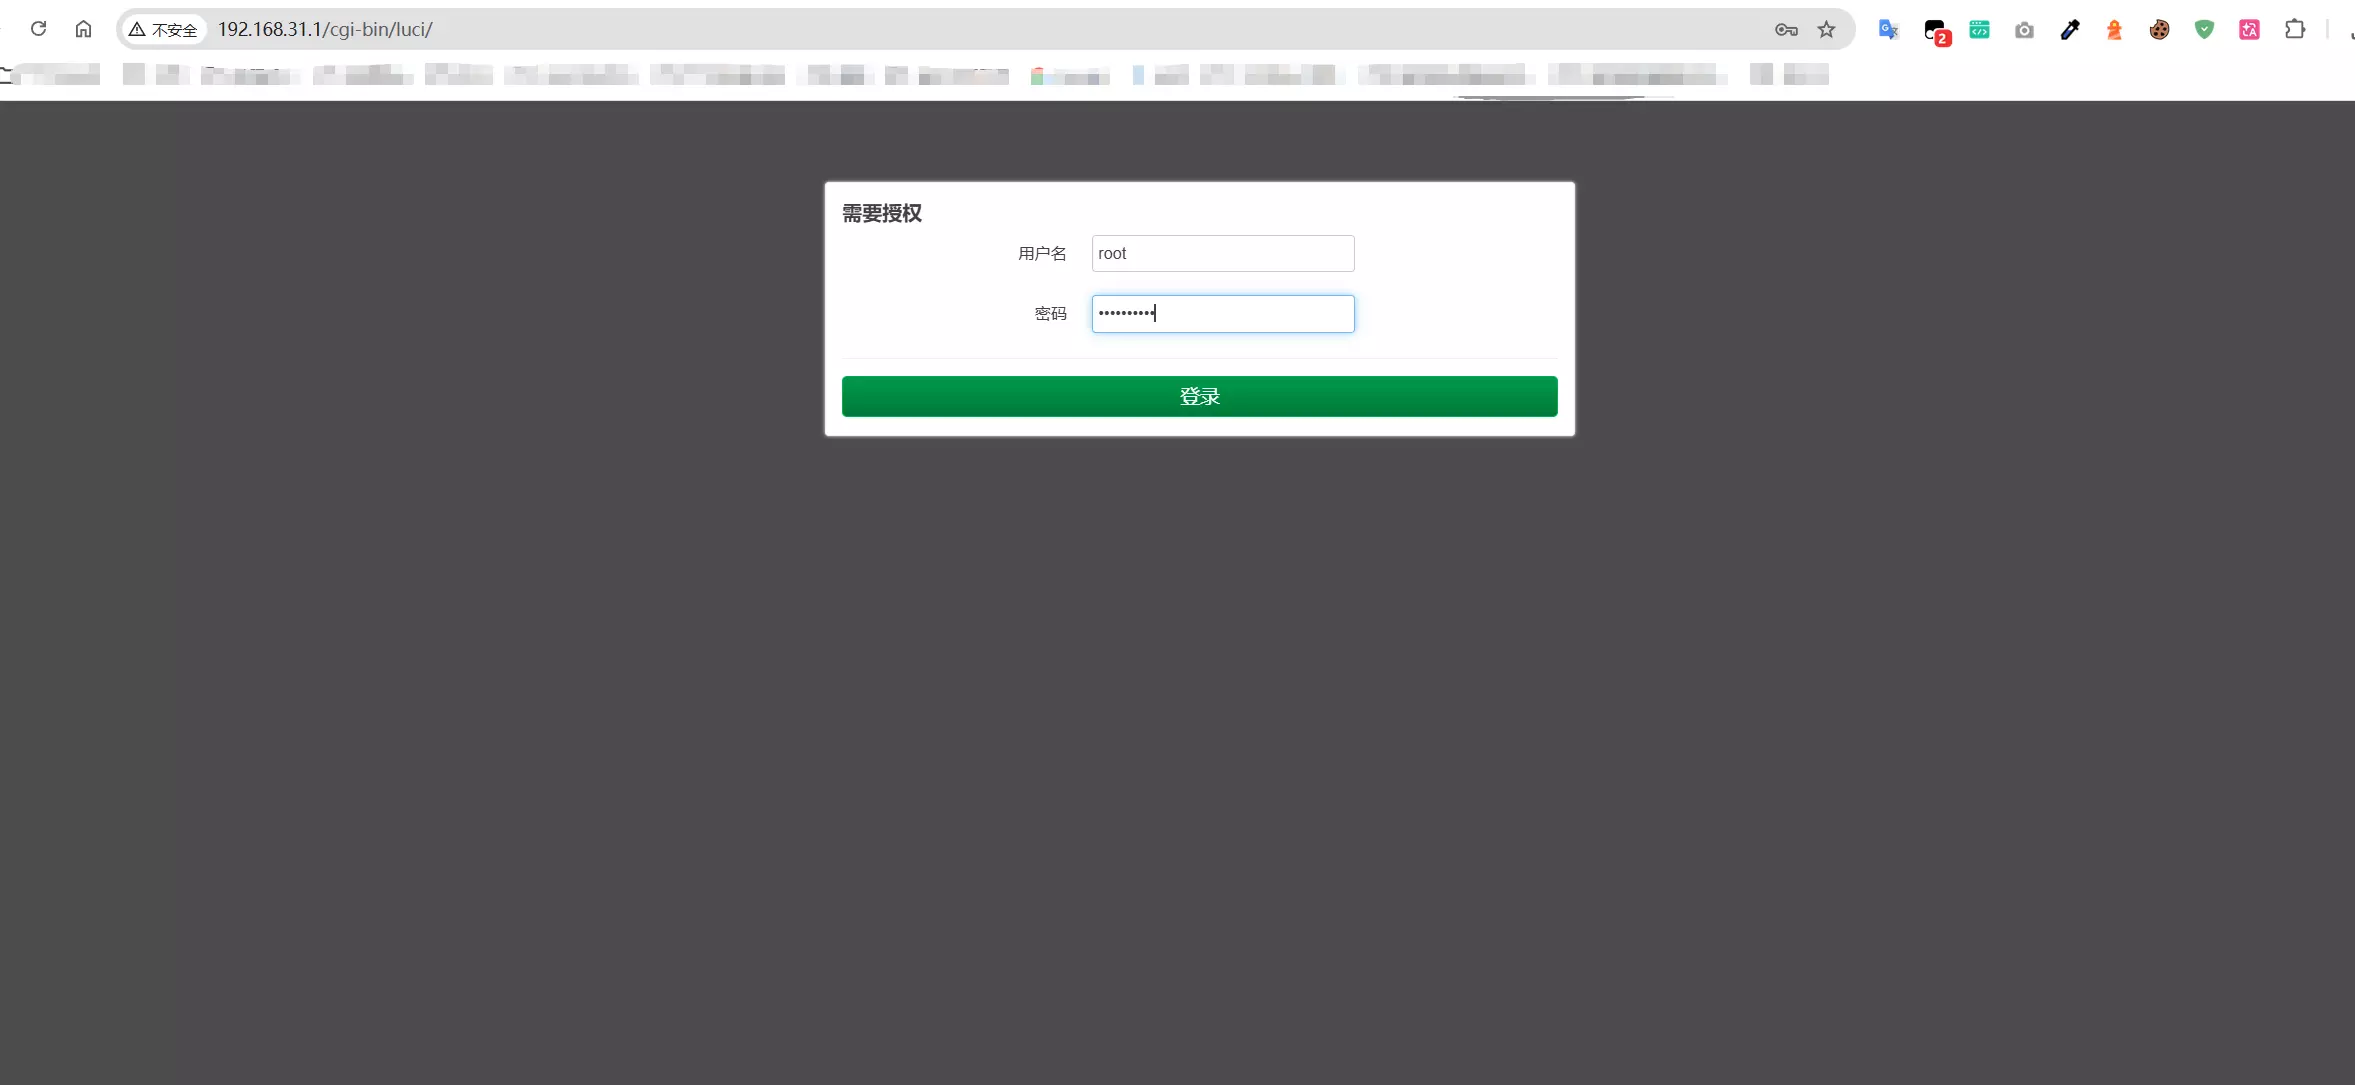The image size is (2355, 1085).
Task: Open the cookie editor extension
Action: click(2159, 30)
